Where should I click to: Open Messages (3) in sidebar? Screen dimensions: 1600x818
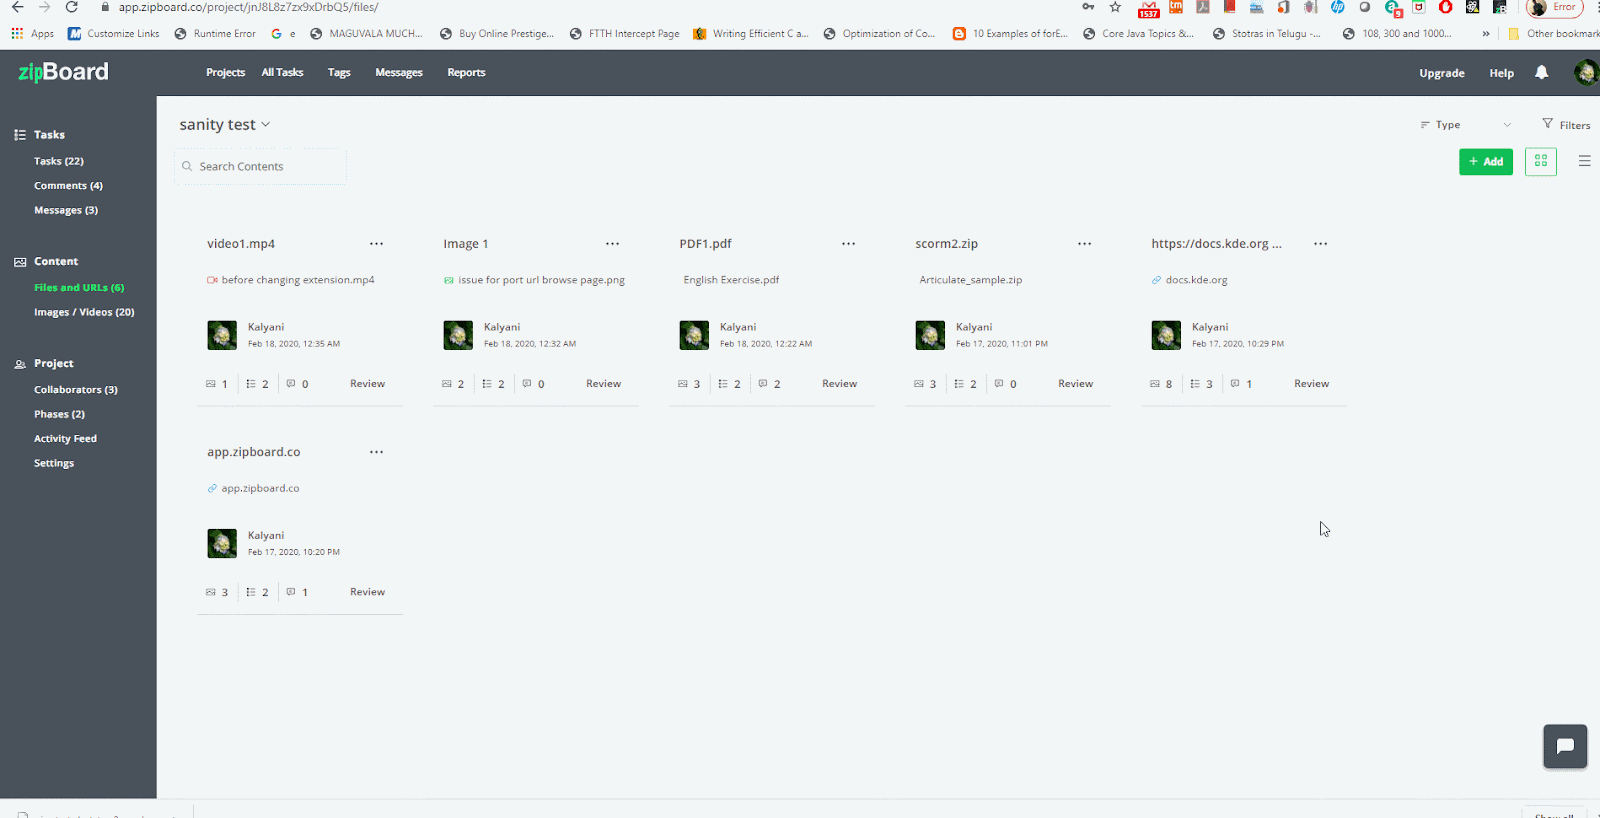66,211
